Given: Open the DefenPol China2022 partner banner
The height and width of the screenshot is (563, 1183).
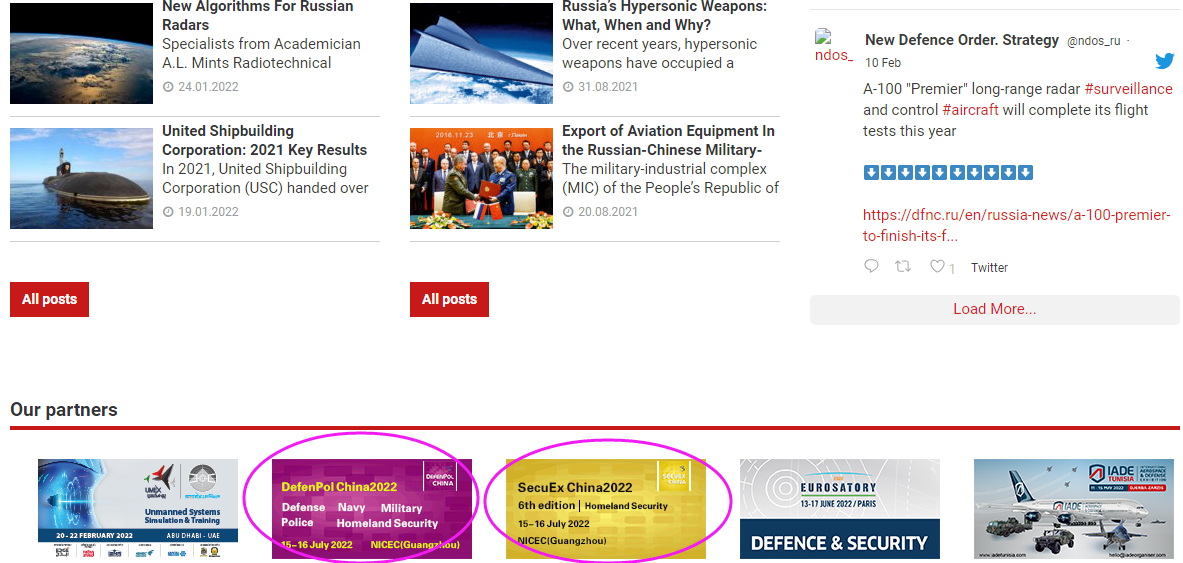Looking at the screenshot, I should (371, 509).
